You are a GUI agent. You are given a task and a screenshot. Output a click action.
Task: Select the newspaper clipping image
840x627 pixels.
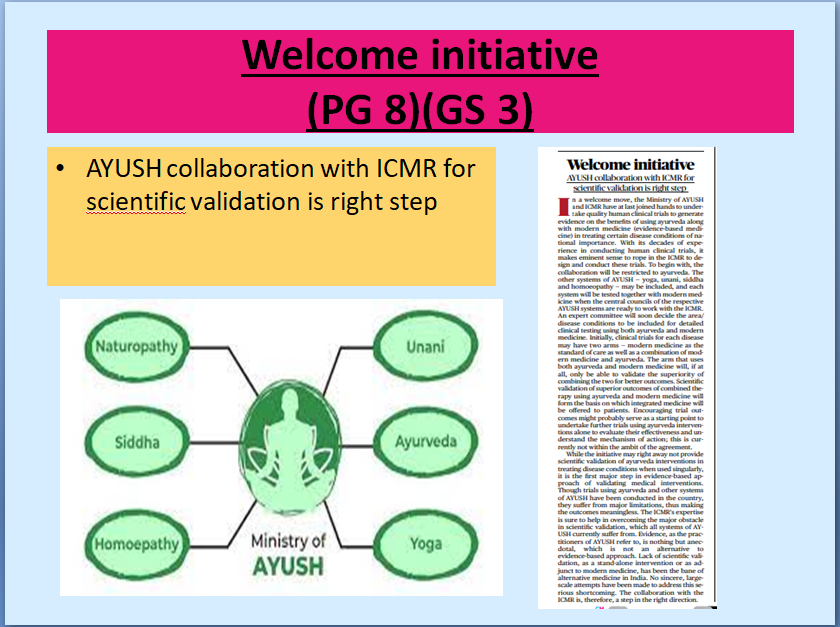point(627,378)
